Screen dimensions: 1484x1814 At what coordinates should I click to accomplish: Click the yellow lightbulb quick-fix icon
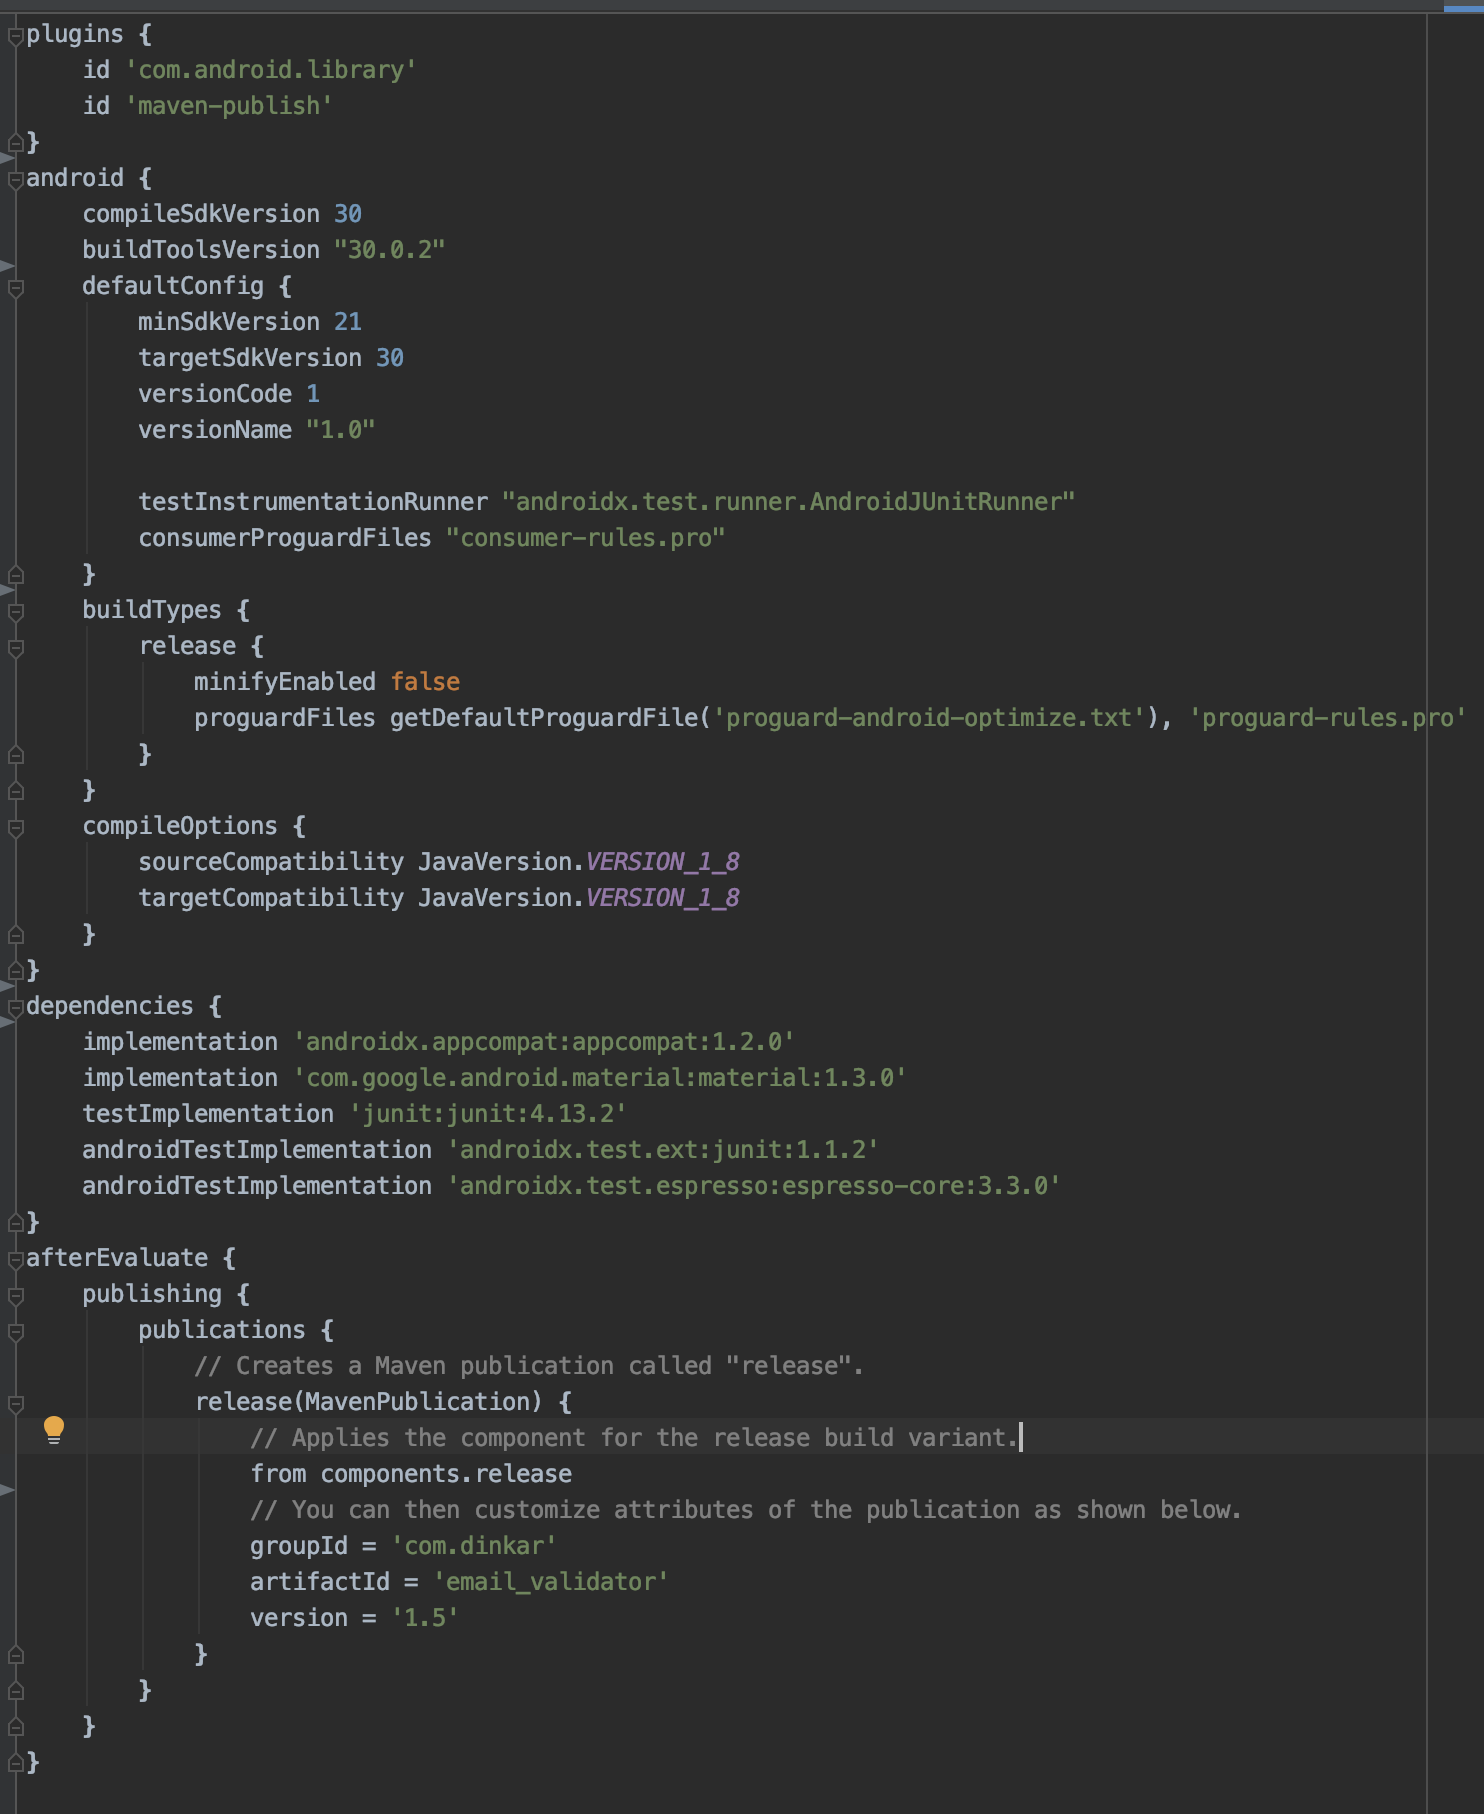click(54, 1430)
